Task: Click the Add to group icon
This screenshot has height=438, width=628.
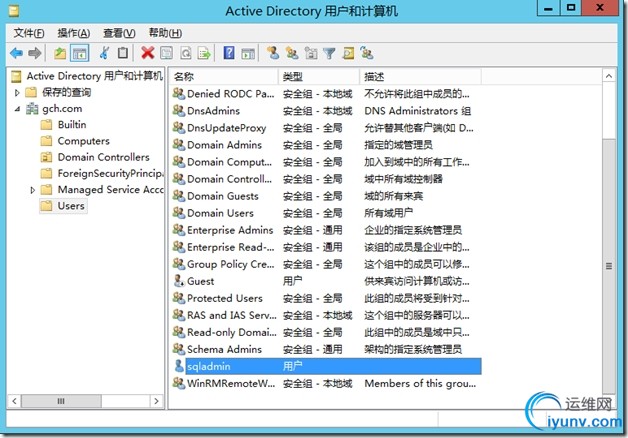Action: 367,53
